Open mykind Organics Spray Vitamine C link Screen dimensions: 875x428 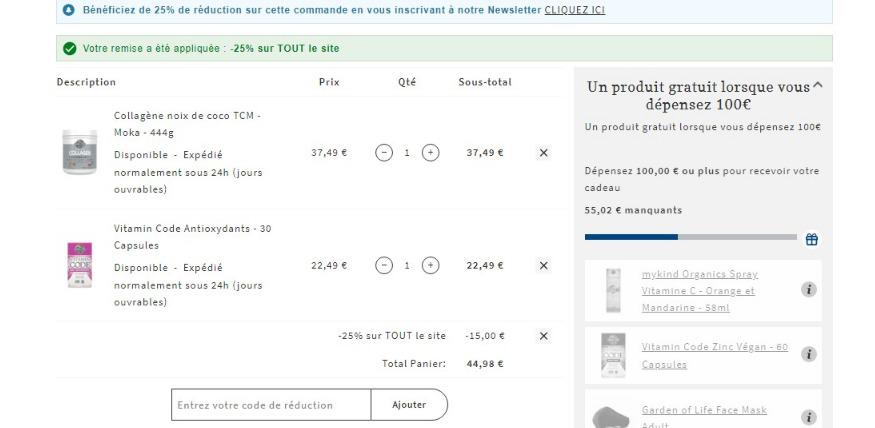click(699, 290)
